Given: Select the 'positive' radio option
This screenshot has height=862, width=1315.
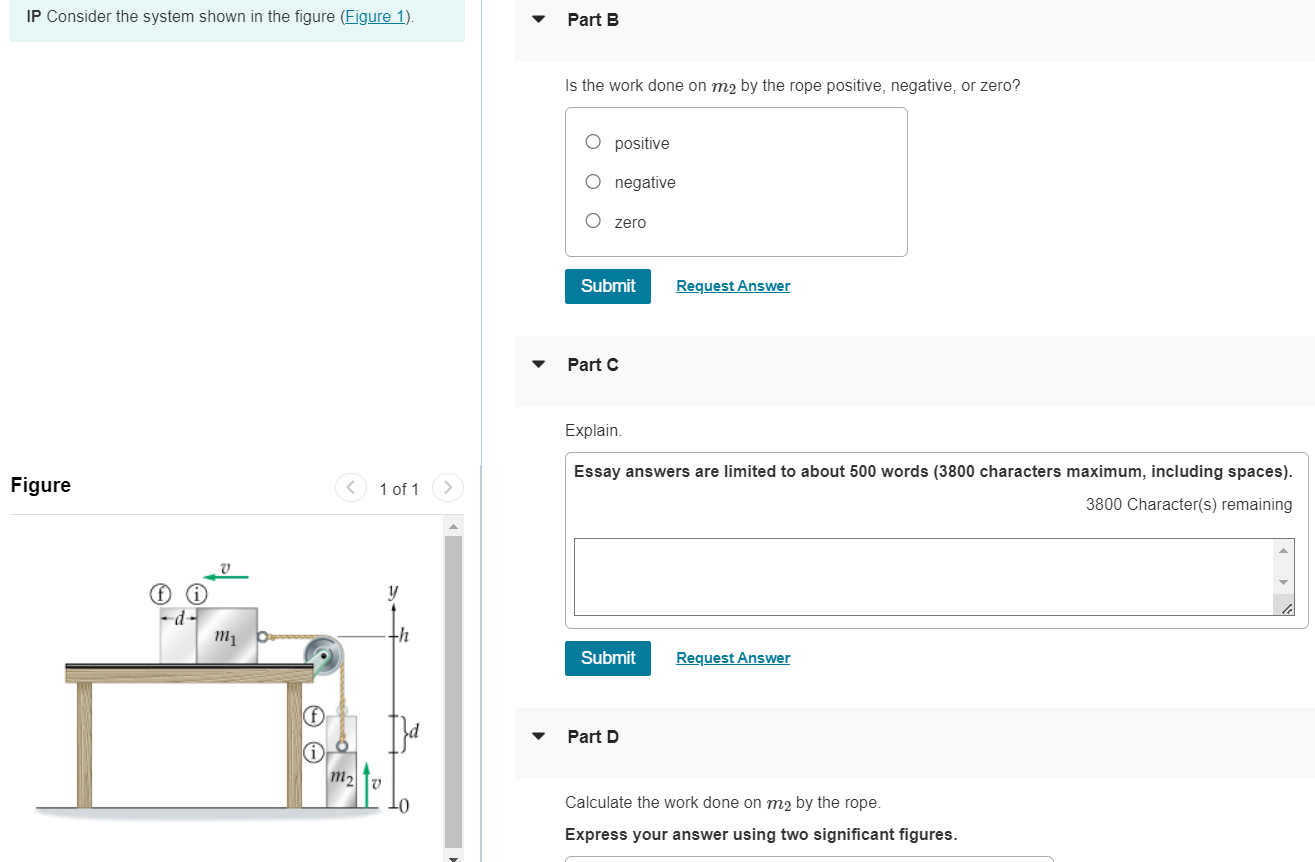Looking at the screenshot, I should [x=593, y=143].
